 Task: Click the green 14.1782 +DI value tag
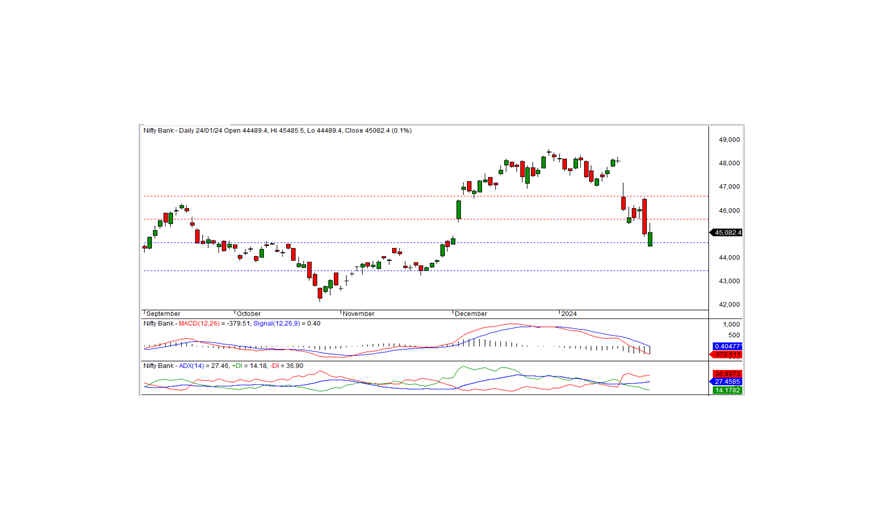727,390
